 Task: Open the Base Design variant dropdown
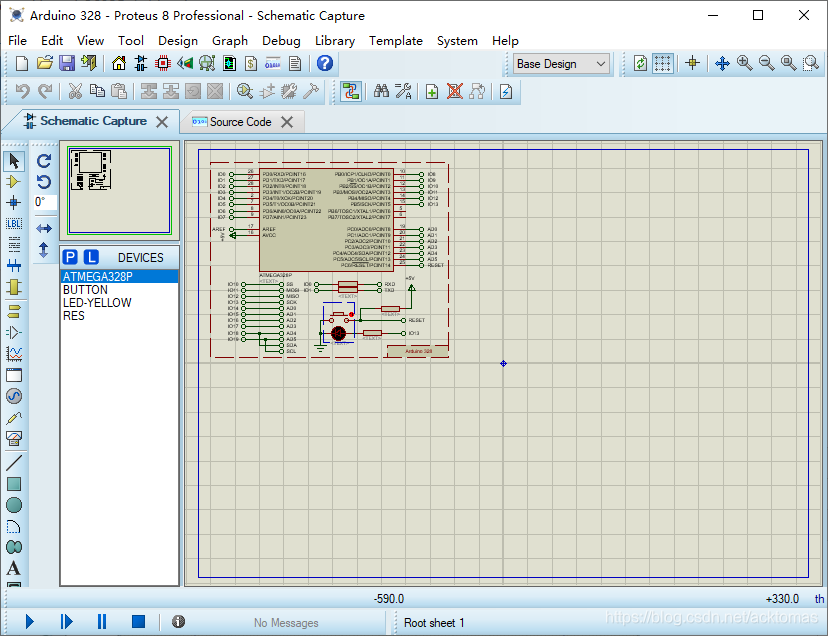click(x=561, y=64)
